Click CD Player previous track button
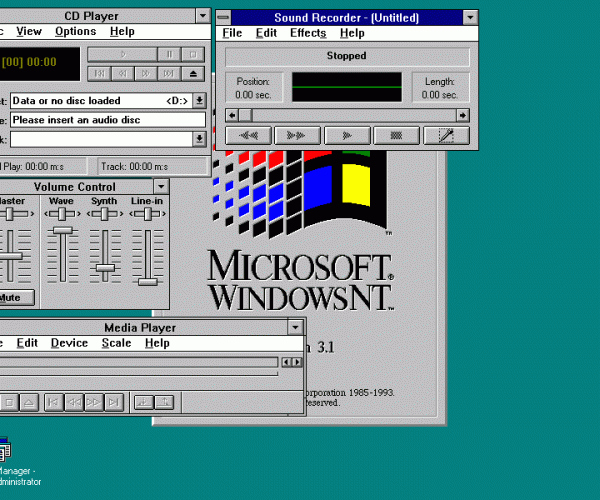600x500 pixels. [x=99, y=73]
